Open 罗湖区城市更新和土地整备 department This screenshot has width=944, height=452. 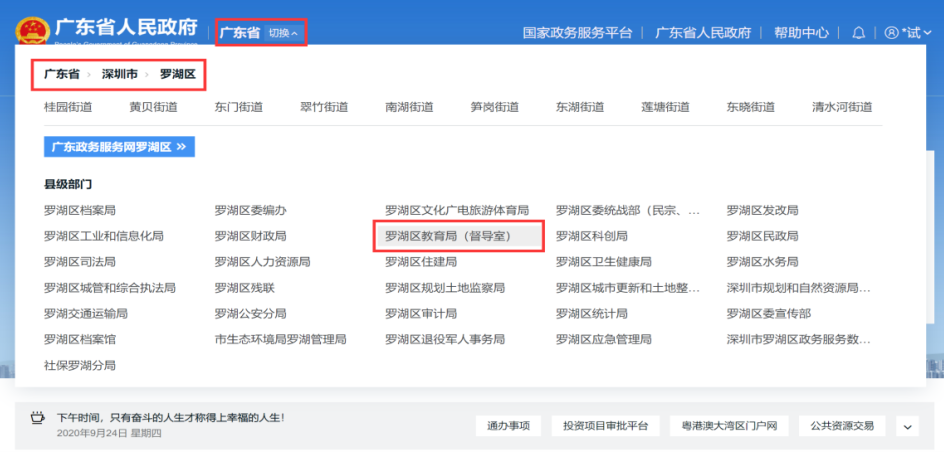point(629,288)
